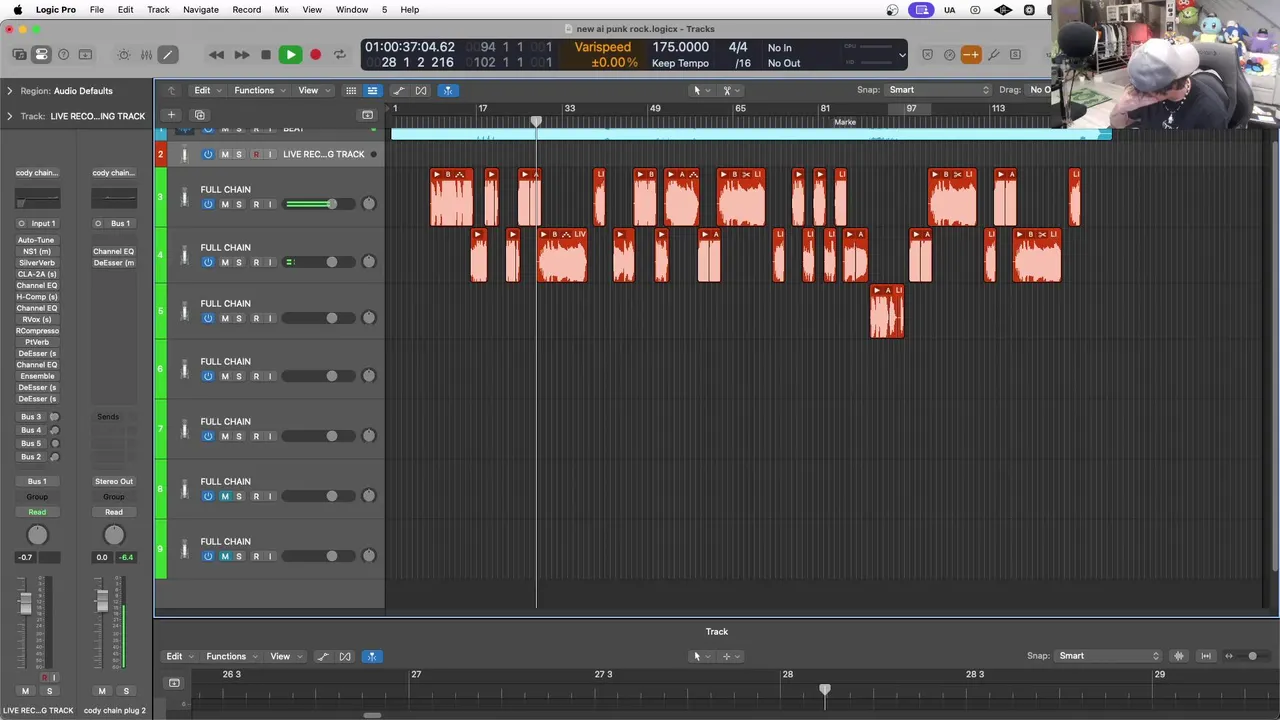
Task: Open the Mixer button
Action: click(x=146, y=55)
